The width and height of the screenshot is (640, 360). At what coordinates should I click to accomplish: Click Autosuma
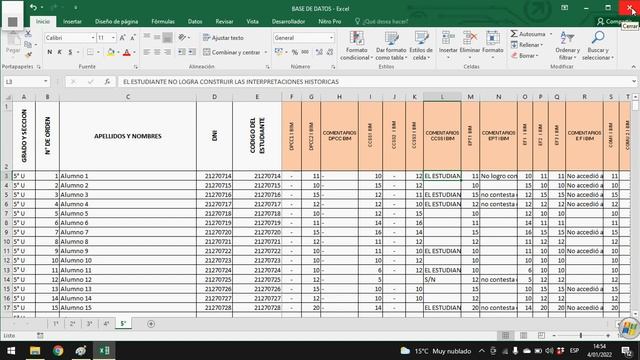tap(529, 34)
